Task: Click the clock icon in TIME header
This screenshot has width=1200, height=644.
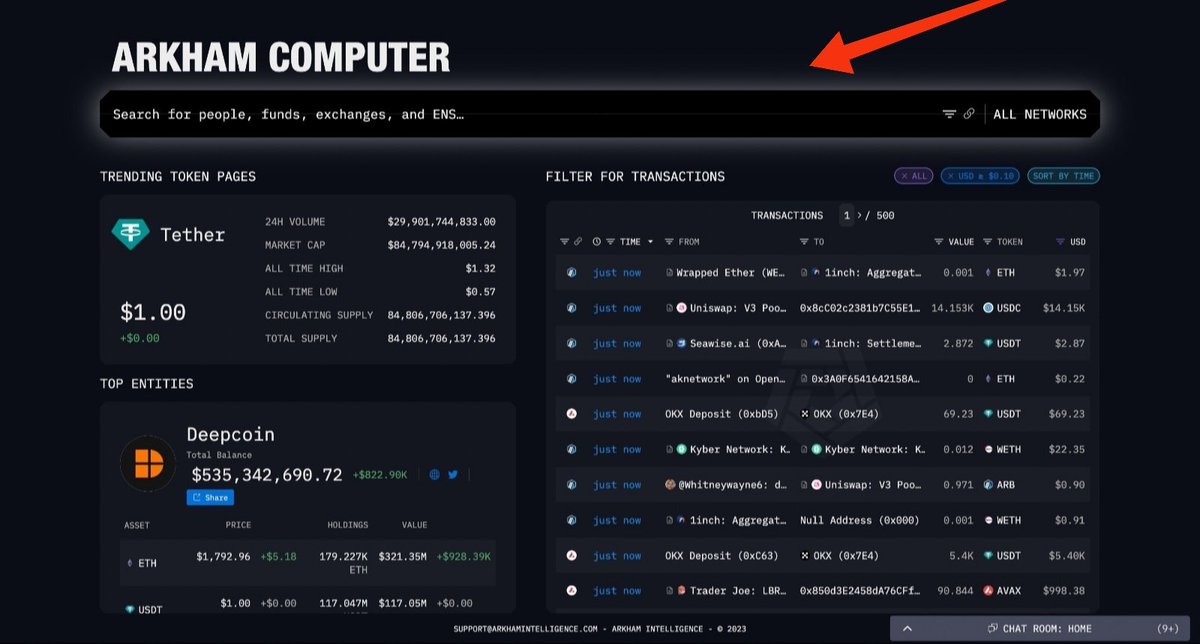Action: pos(597,242)
